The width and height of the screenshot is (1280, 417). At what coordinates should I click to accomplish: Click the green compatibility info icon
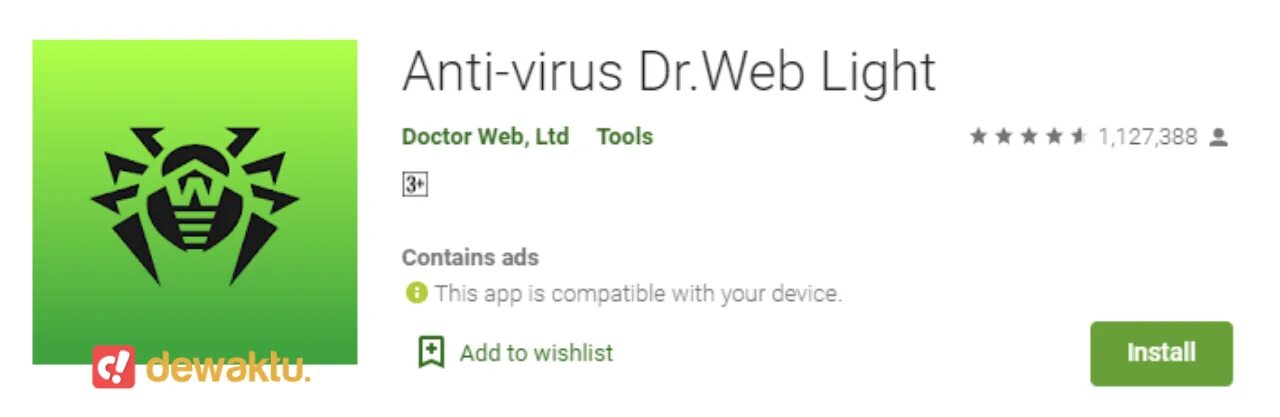click(x=416, y=294)
